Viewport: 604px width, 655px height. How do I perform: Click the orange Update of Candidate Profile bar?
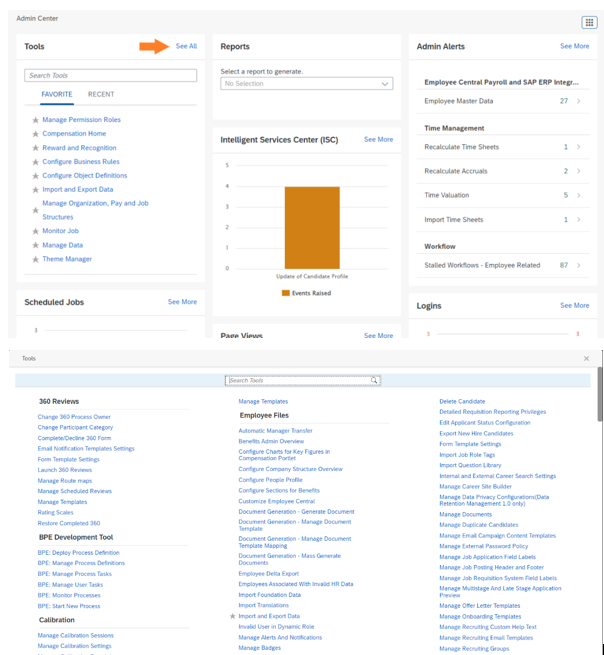(312, 227)
